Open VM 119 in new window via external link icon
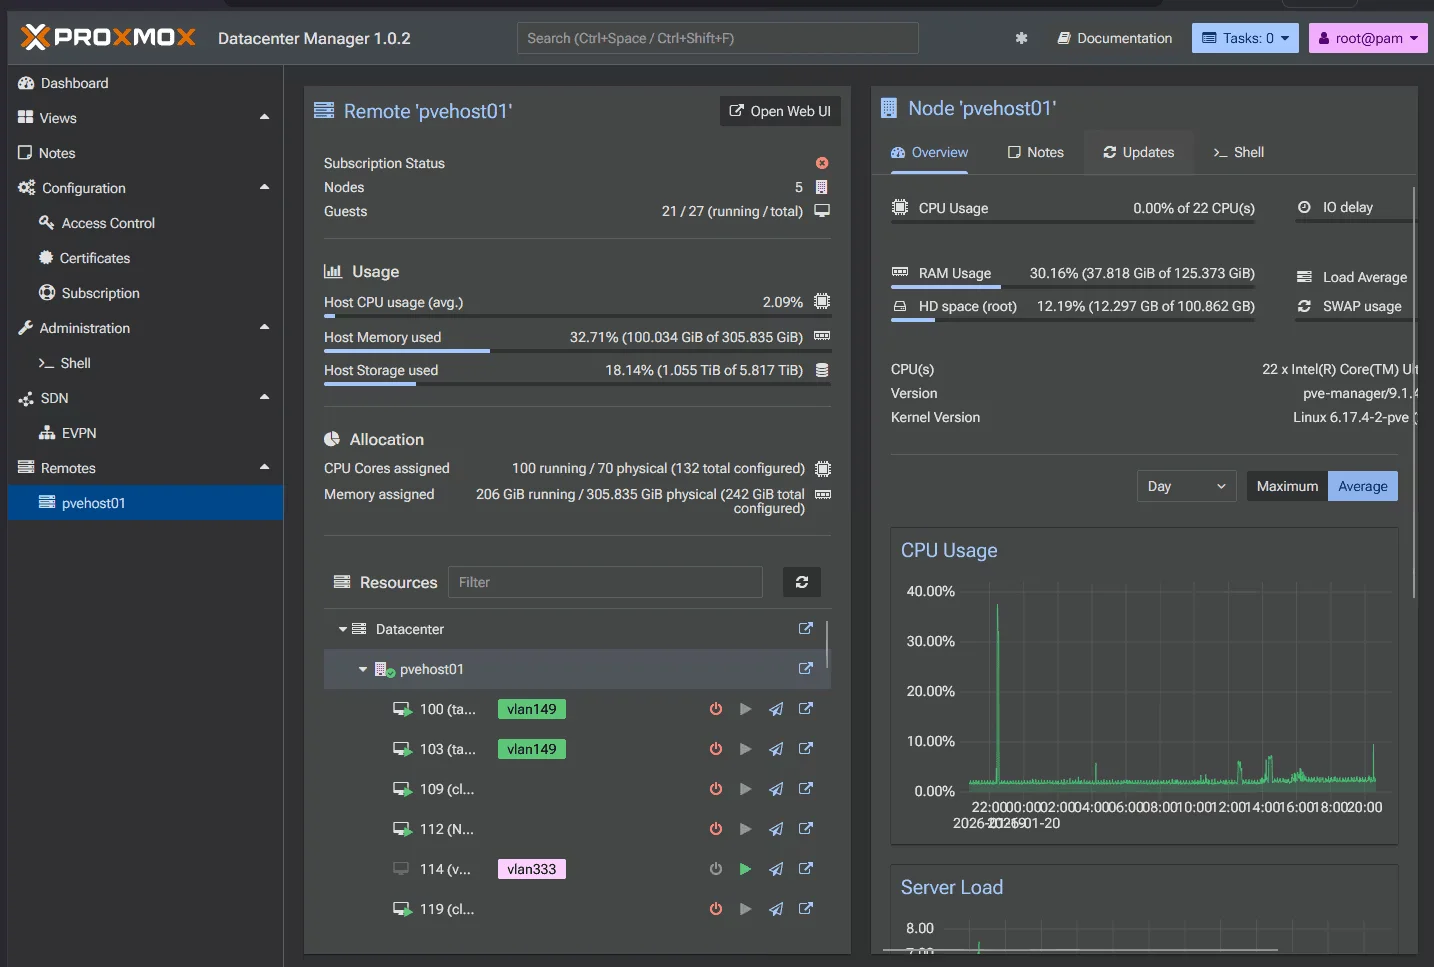Image resolution: width=1434 pixels, height=967 pixels. (806, 909)
